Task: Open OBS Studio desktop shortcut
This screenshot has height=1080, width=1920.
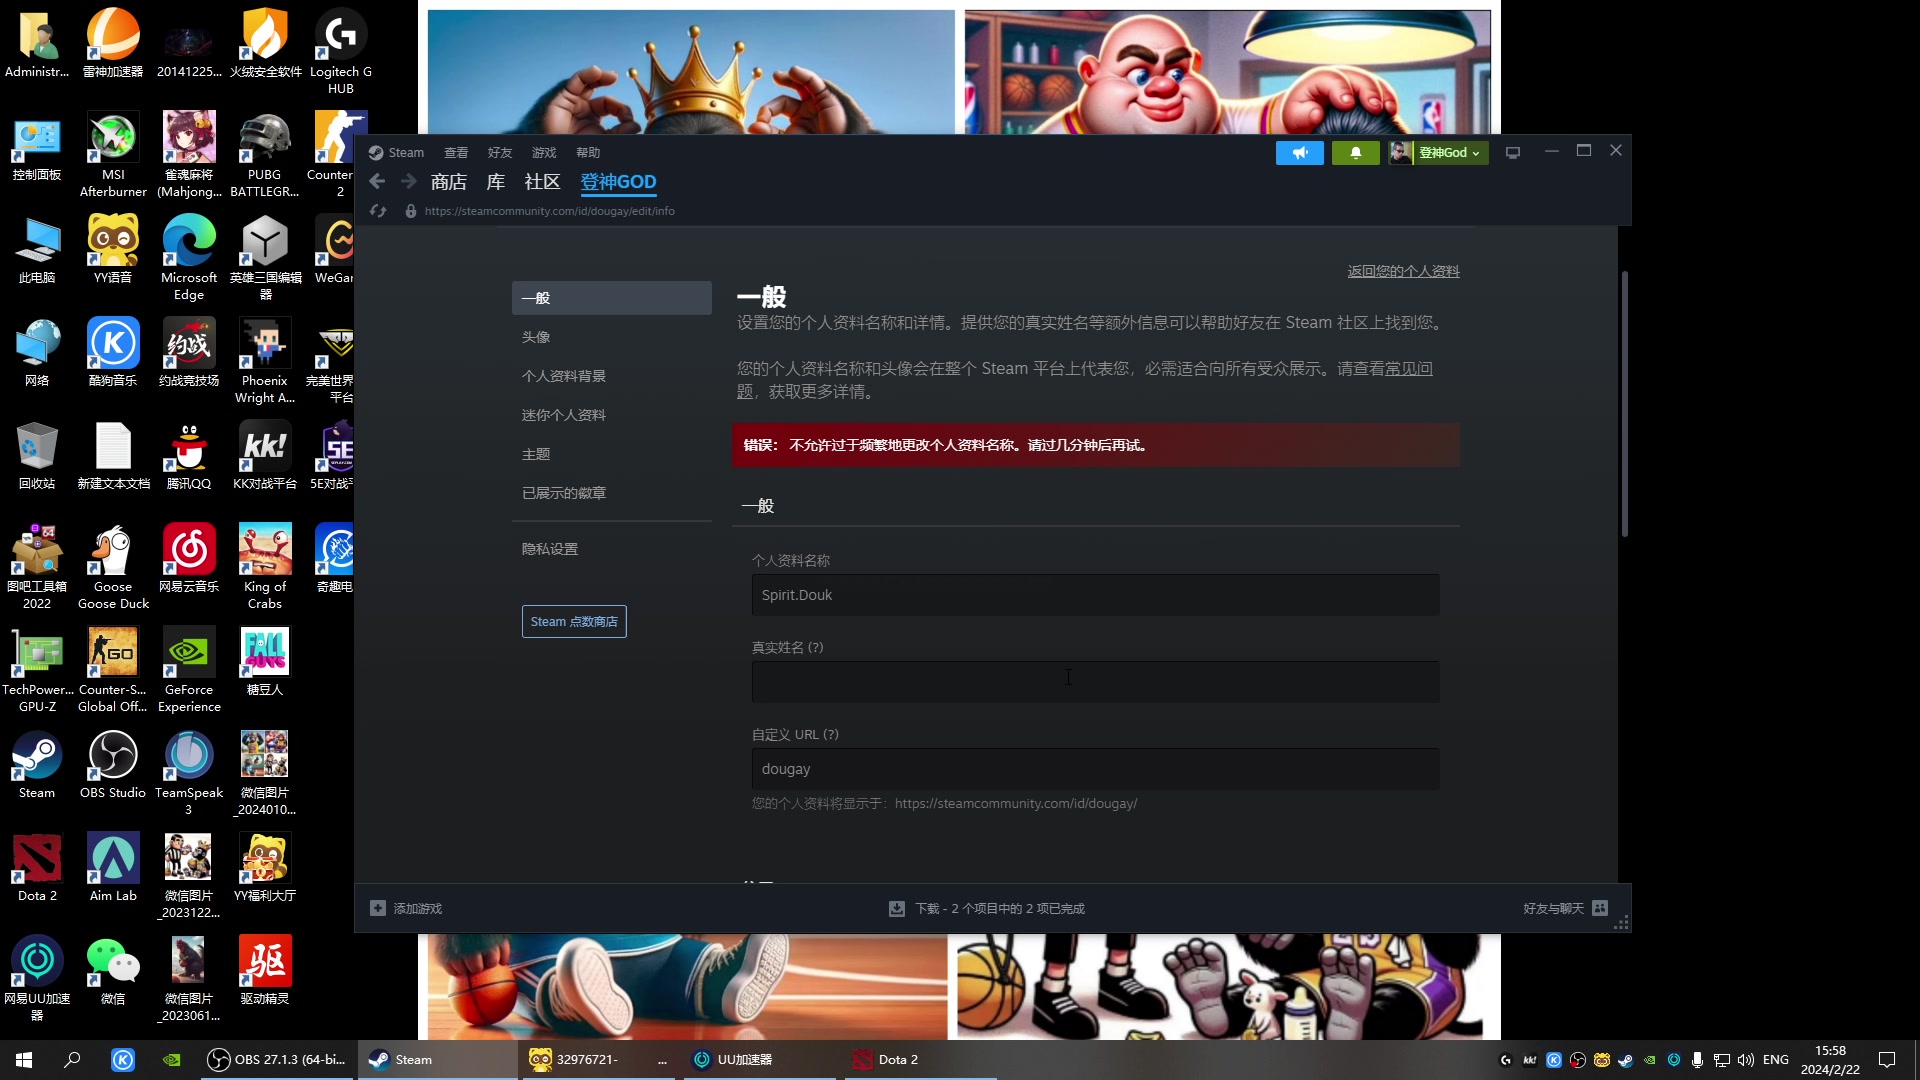Action: (113, 765)
